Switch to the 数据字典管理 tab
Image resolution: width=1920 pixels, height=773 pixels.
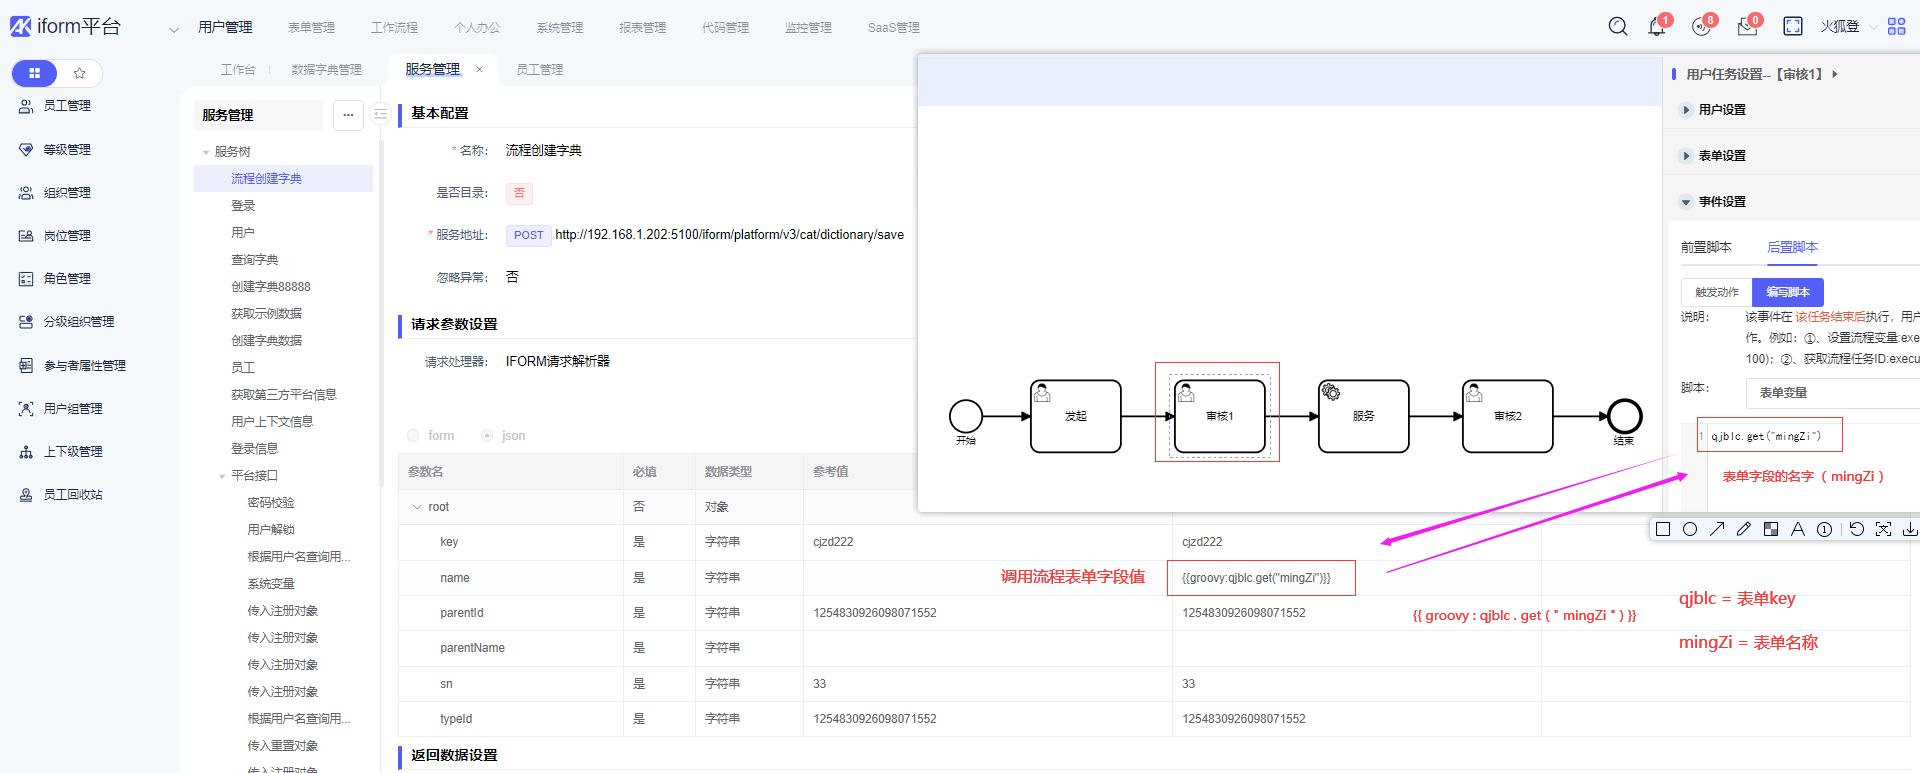326,70
